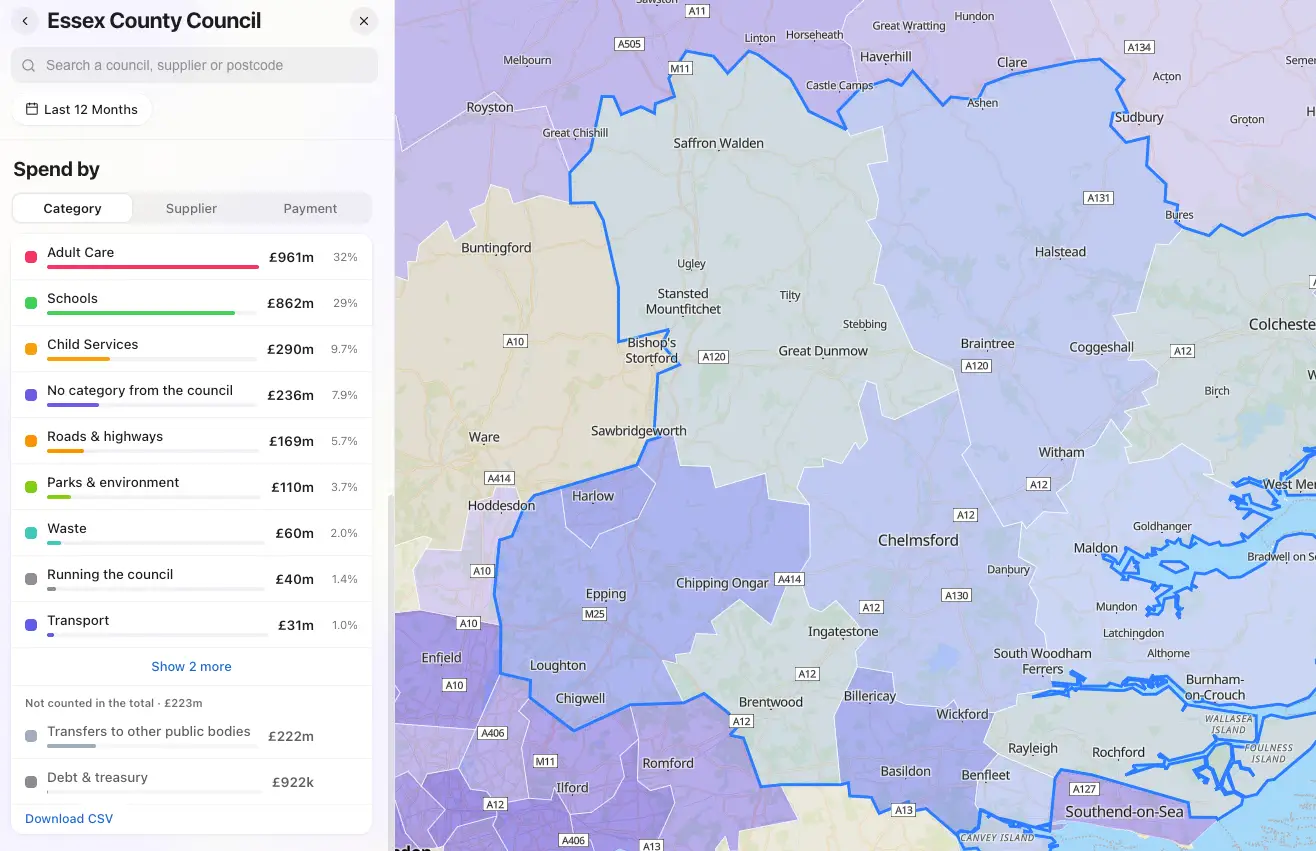Open the Last 12 Months date filter

click(x=82, y=109)
